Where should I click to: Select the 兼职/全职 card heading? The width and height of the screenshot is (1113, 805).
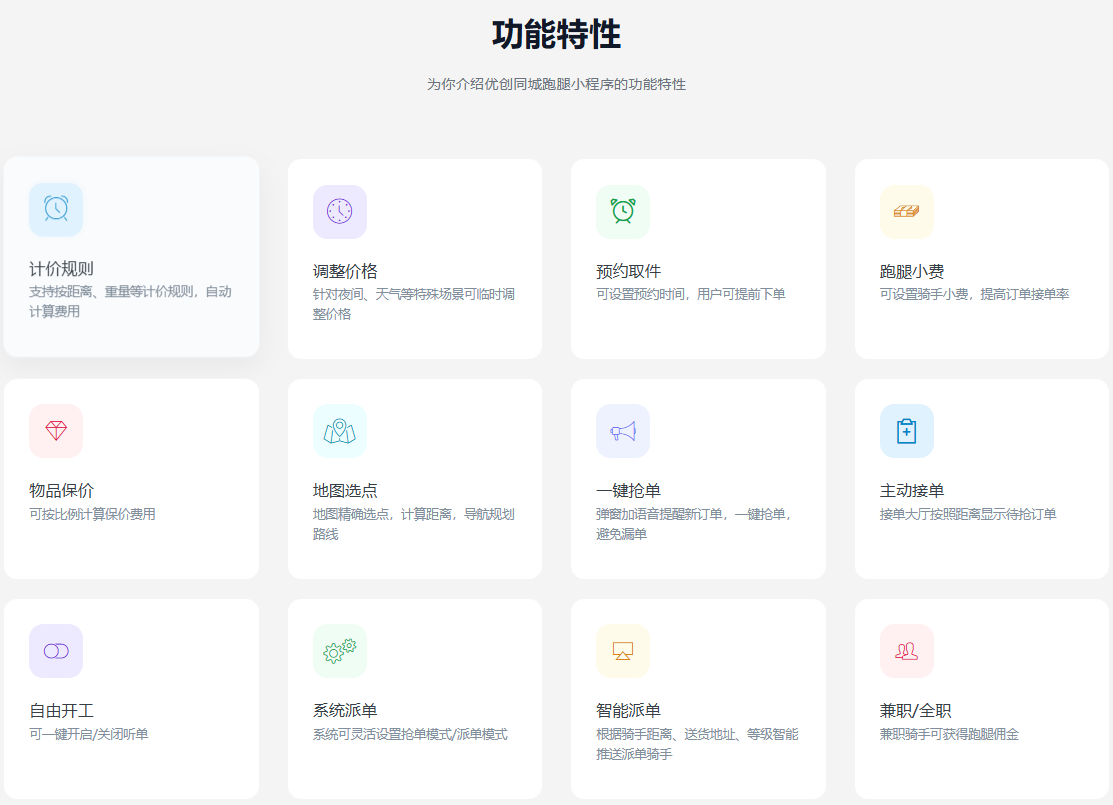point(915,711)
